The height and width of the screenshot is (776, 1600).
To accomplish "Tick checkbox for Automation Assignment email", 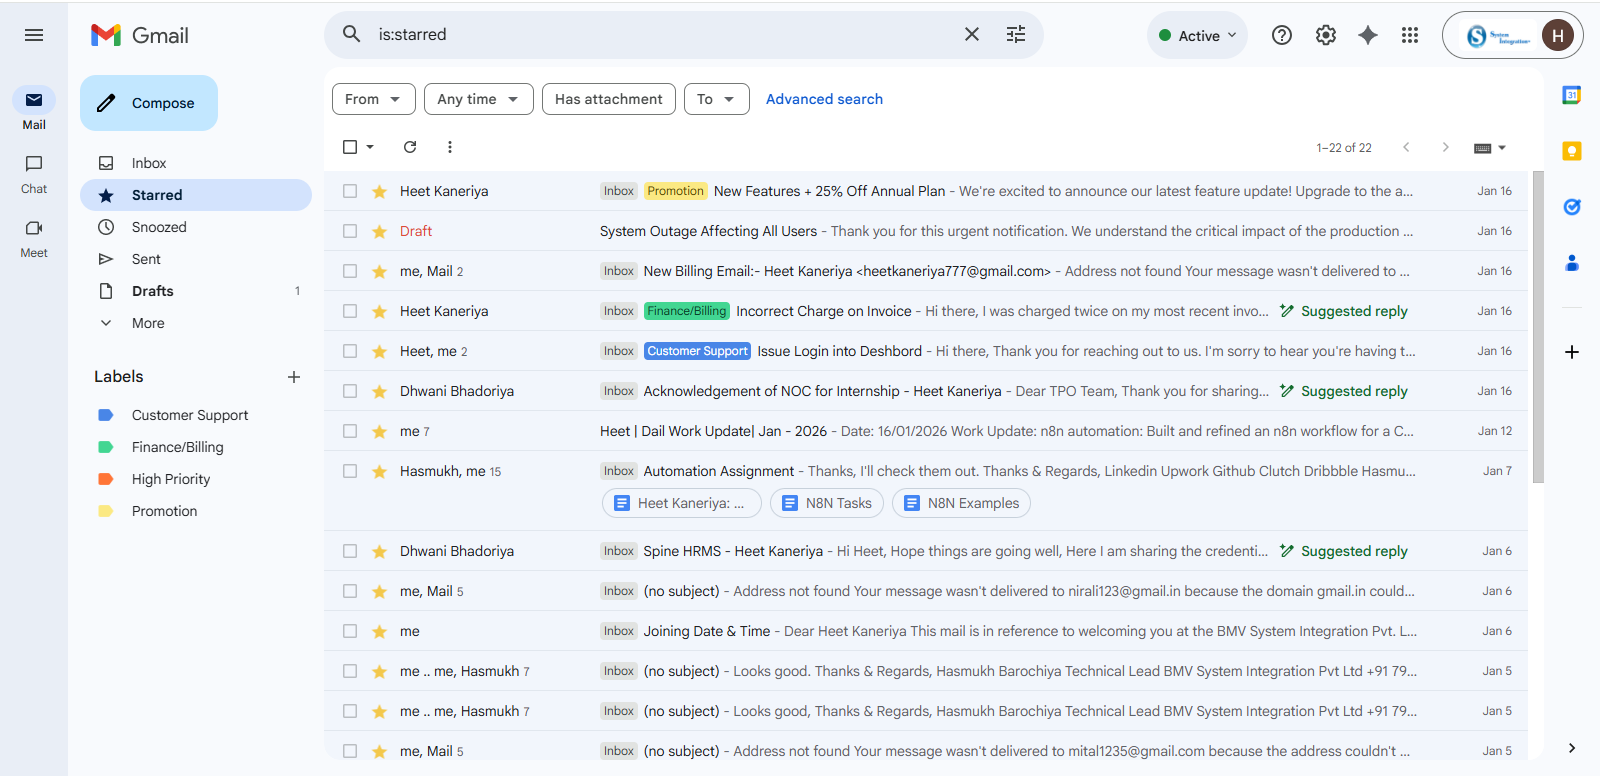I will click(x=350, y=471).
